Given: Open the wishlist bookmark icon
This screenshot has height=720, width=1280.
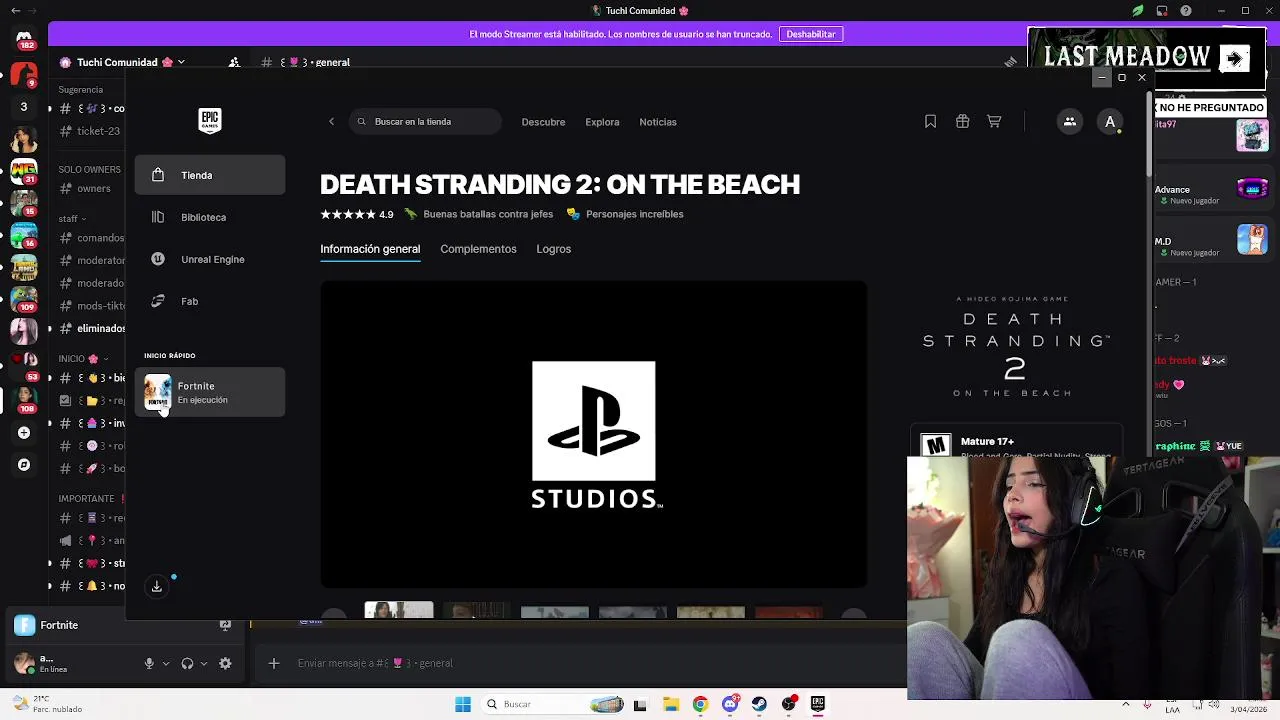Looking at the screenshot, I should [x=930, y=121].
